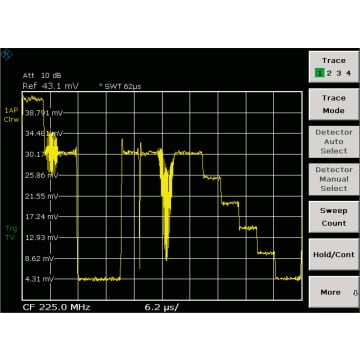Click the 4.31 mV axis label
Image resolution: width=360 pixels, height=360 pixels.
(x=39, y=279)
